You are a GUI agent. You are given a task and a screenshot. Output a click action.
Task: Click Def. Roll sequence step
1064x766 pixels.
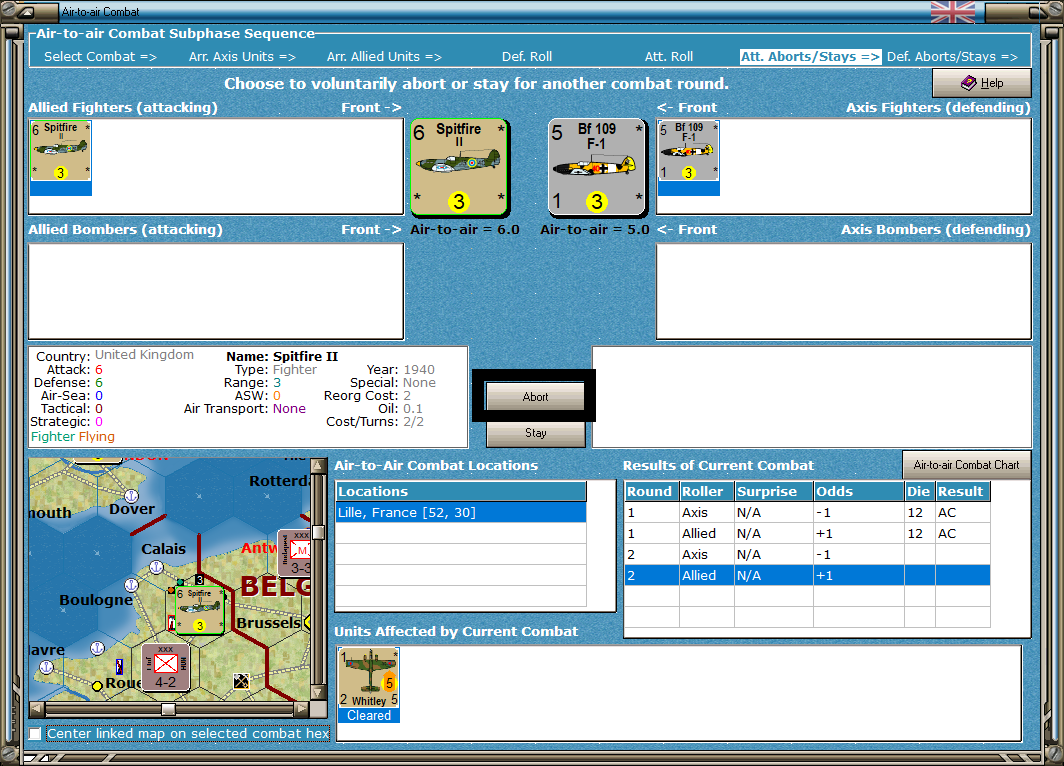pos(527,57)
